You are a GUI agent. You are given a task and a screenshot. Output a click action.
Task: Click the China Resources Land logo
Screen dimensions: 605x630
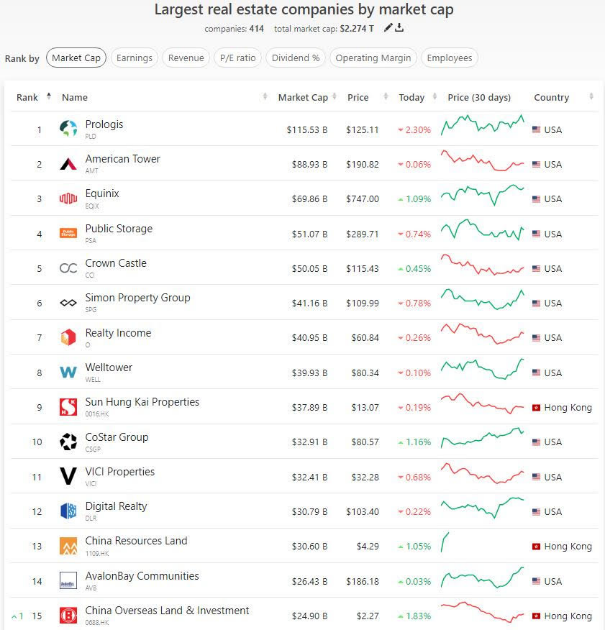point(68,546)
